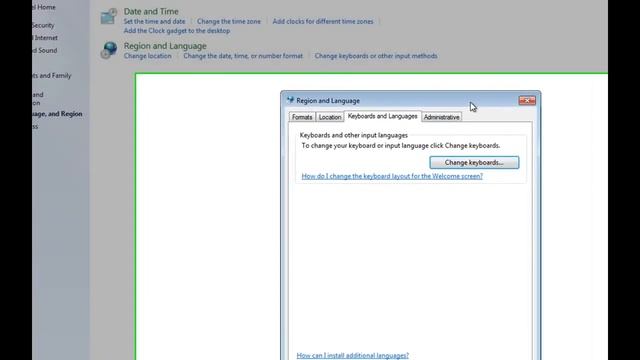The image size is (640, 360).
Task: Select Language, and Region sidebar entry
Action: [x=58, y=114]
